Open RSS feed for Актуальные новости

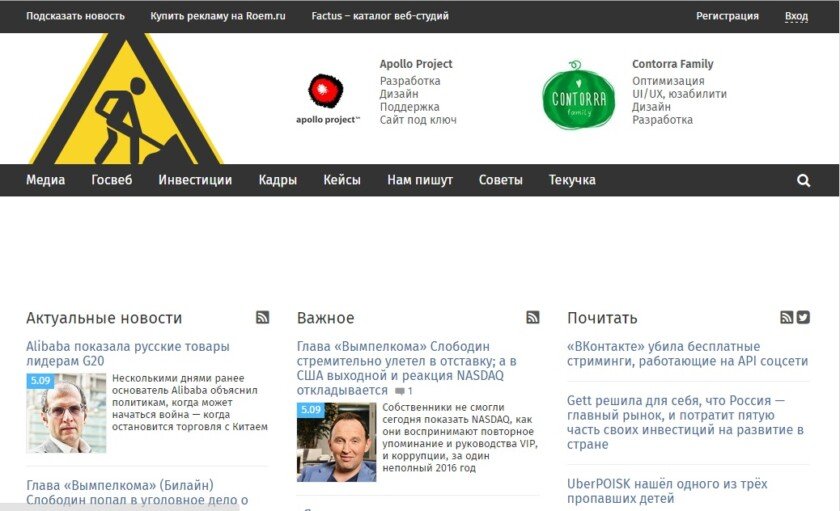click(262, 318)
